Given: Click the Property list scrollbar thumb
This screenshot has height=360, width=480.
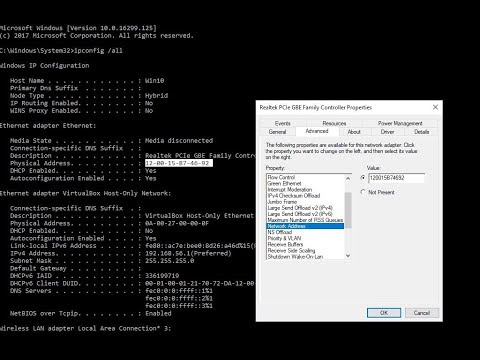Looking at the screenshot, I should (x=348, y=210).
